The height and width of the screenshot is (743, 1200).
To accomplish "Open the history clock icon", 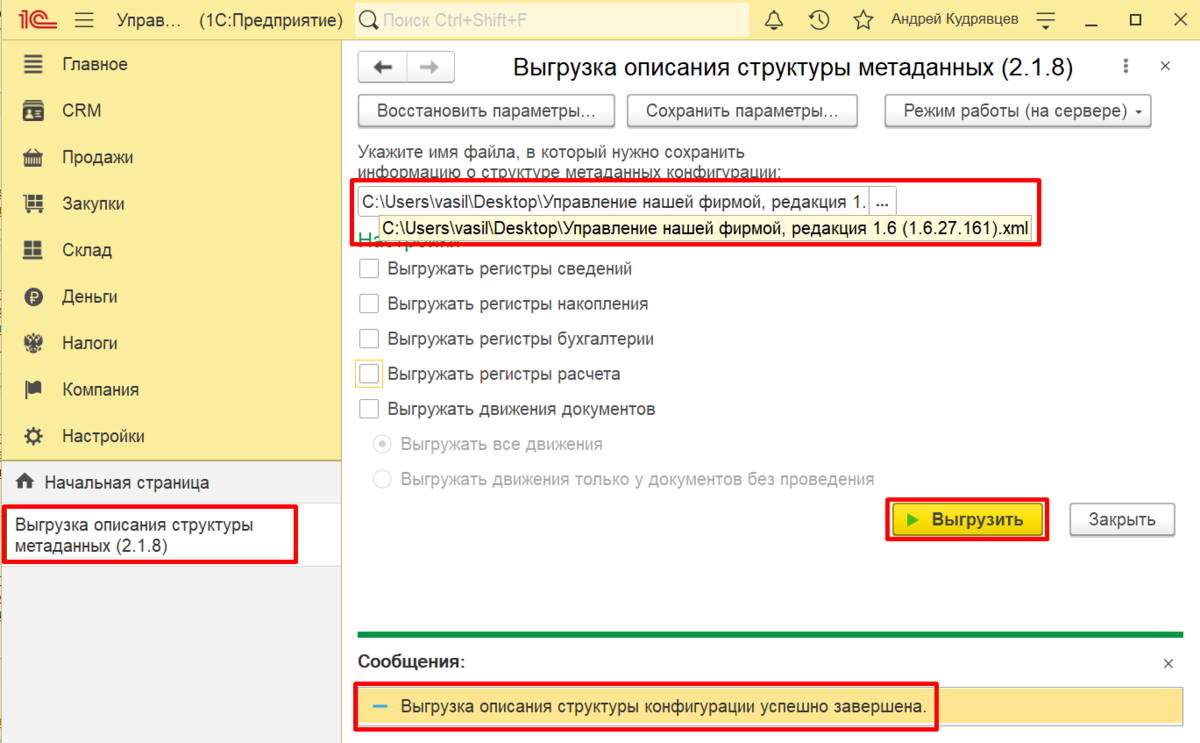I will click(818, 19).
